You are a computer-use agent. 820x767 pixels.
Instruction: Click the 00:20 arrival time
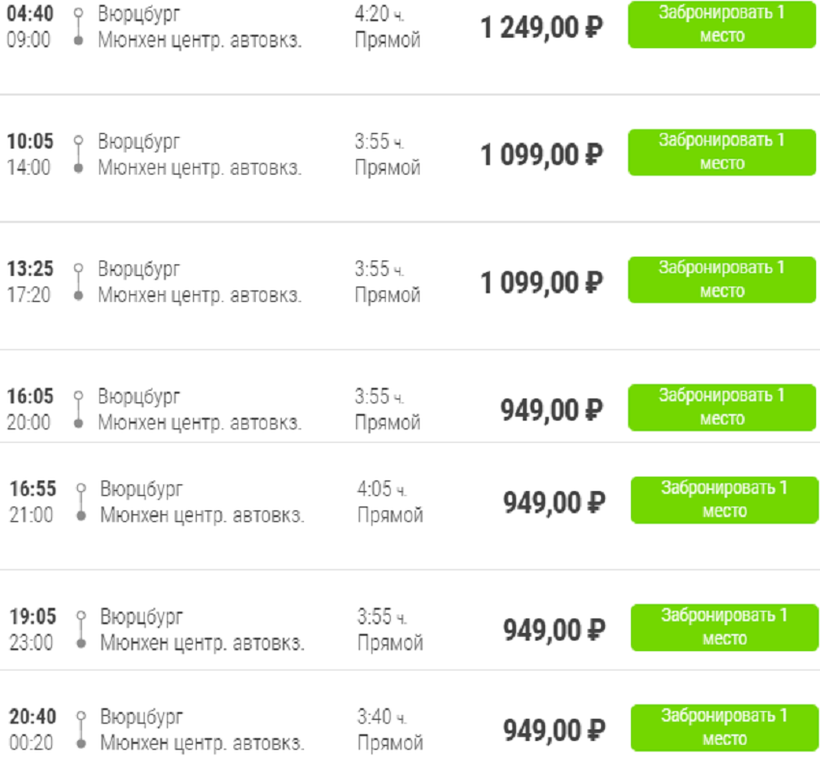(x=31, y=743)
